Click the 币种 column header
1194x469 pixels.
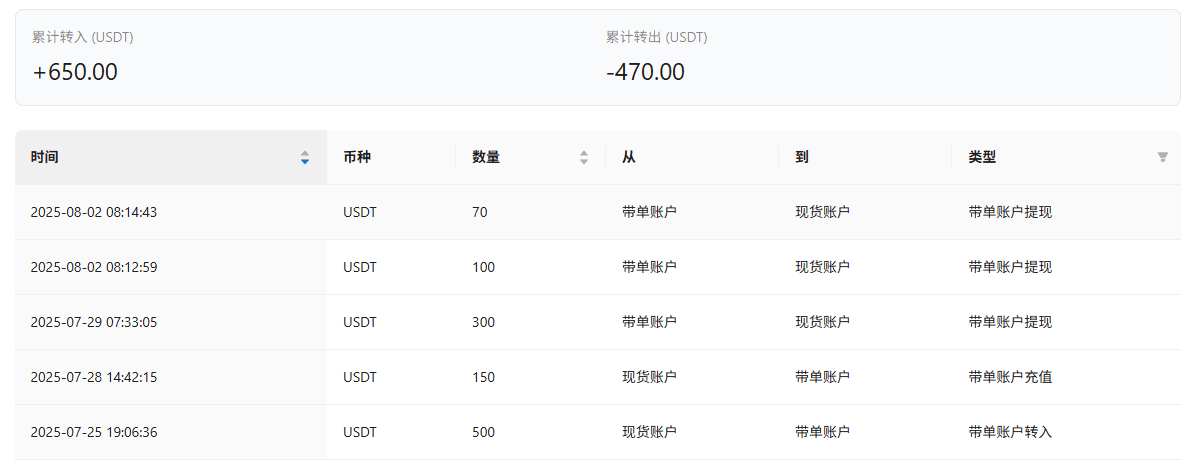[x=391, y=158]
